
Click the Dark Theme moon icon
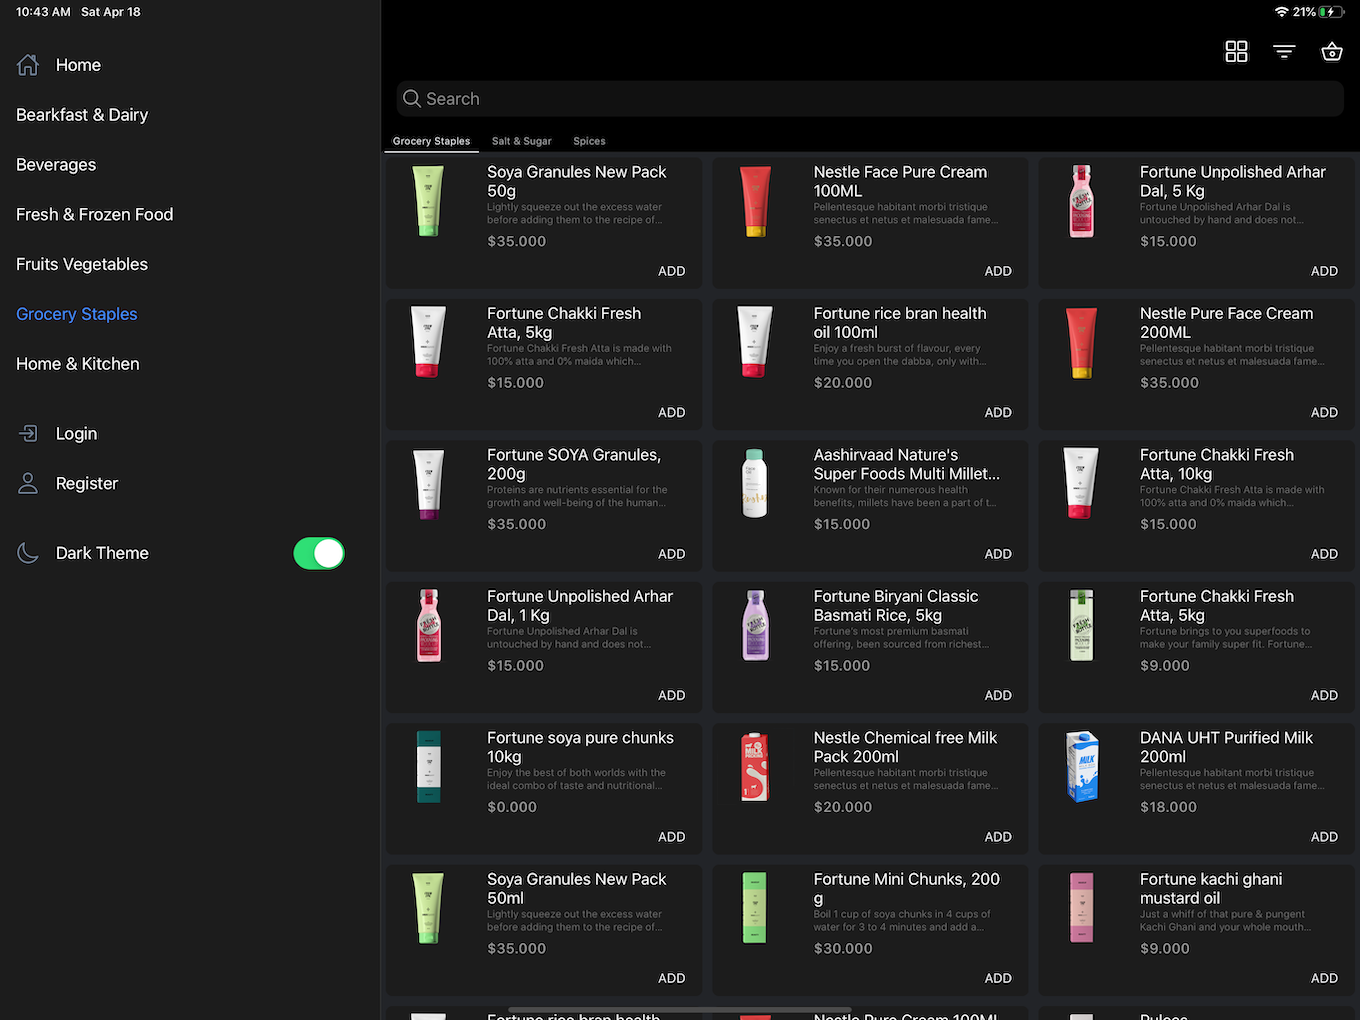point(28,553)
